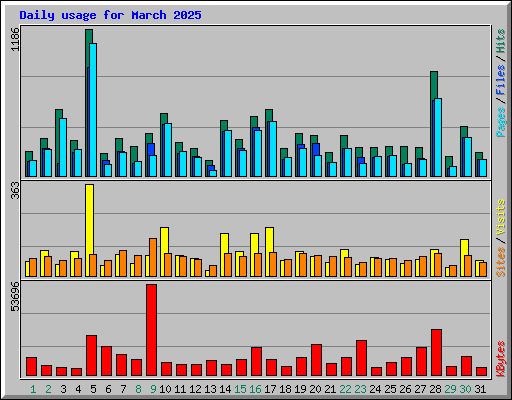Click day label 31 on the x-axis

pyautogui.click(x=480, y=389)
